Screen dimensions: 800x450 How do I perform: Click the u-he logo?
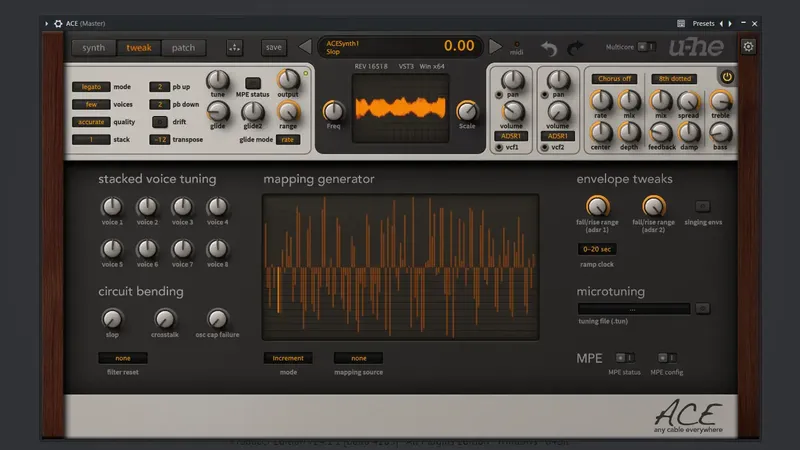click(696, 47)
